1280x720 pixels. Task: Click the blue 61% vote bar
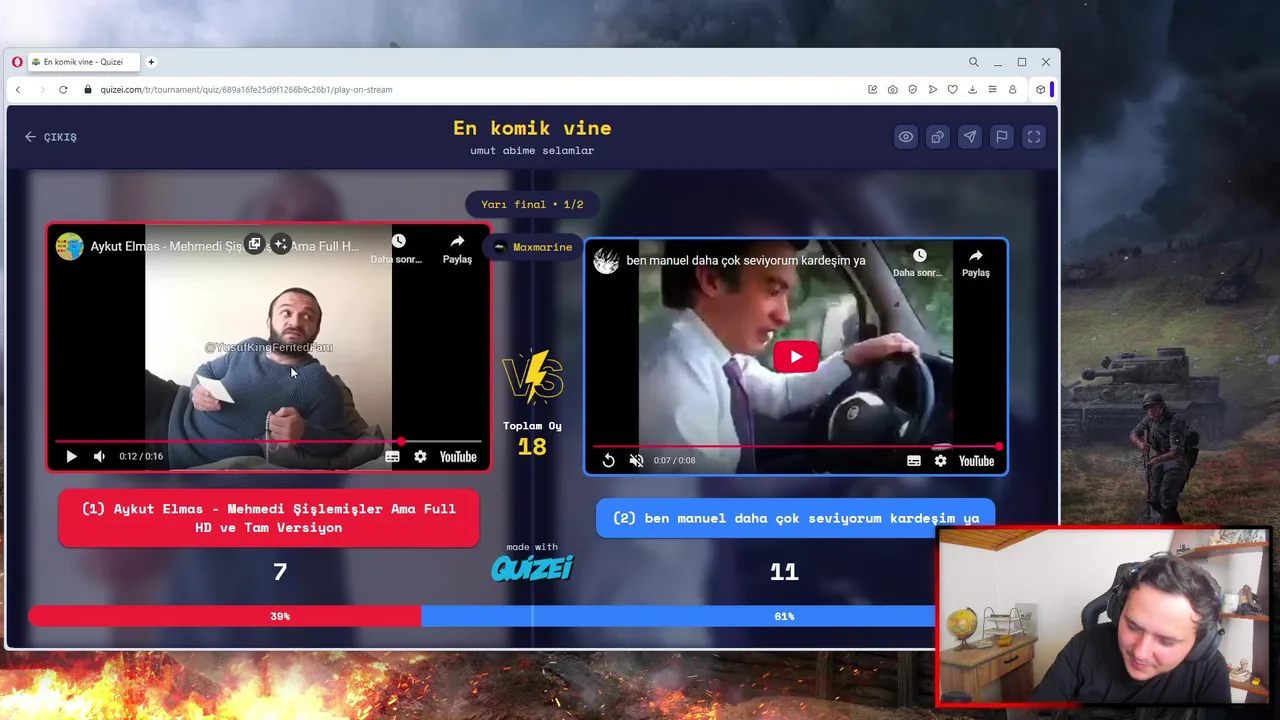tap(678, 616)
